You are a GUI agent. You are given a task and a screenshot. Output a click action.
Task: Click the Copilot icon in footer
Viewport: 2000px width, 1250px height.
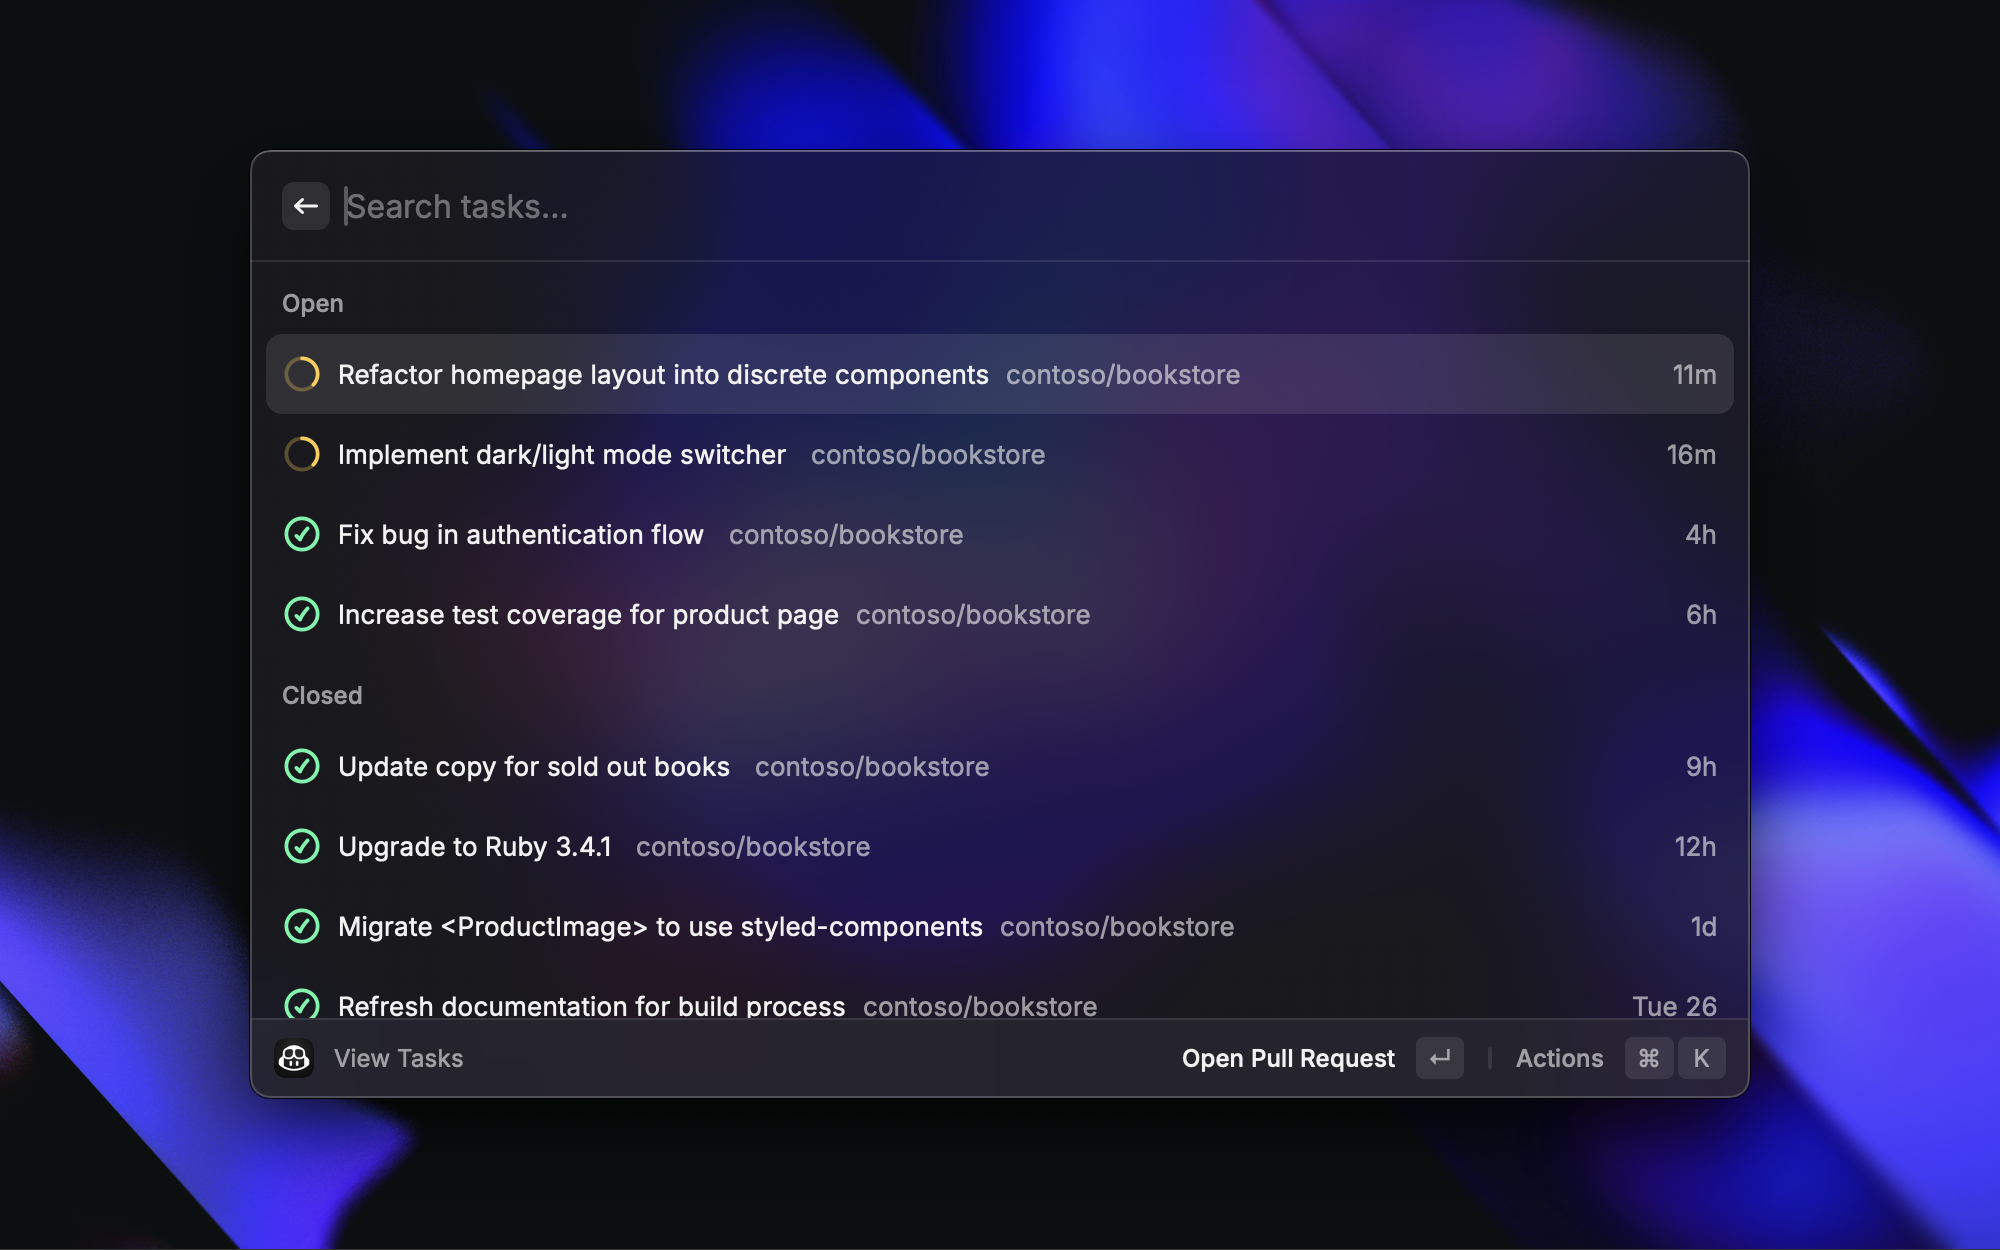click(294, 1058)
